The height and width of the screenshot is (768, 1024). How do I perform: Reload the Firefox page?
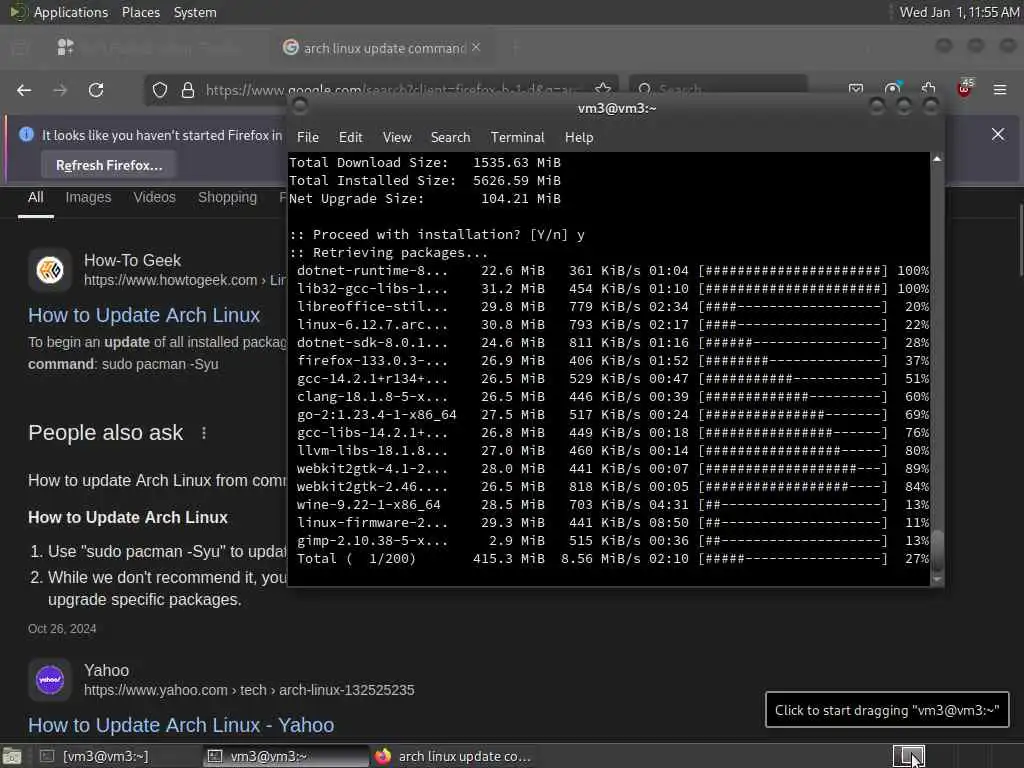(96, 90)
